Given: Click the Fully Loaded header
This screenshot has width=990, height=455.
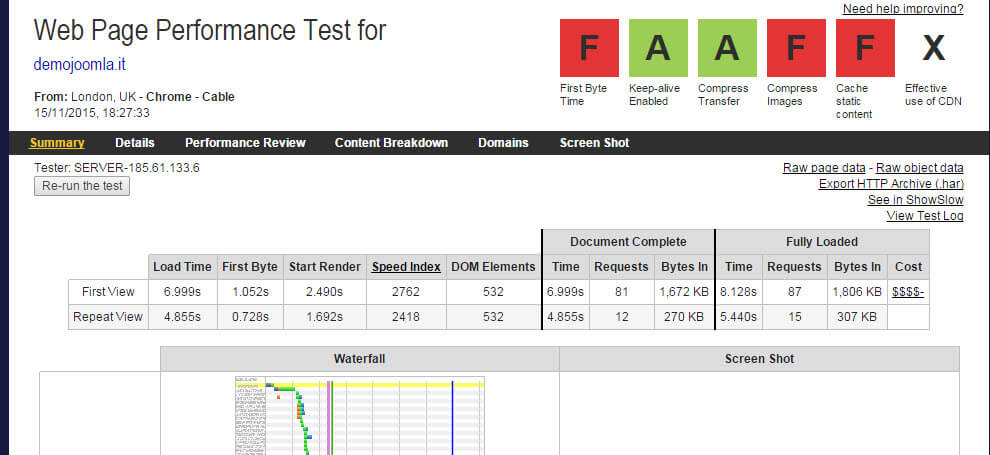Looking at the screenshot, I should click(x=822, y=242).
